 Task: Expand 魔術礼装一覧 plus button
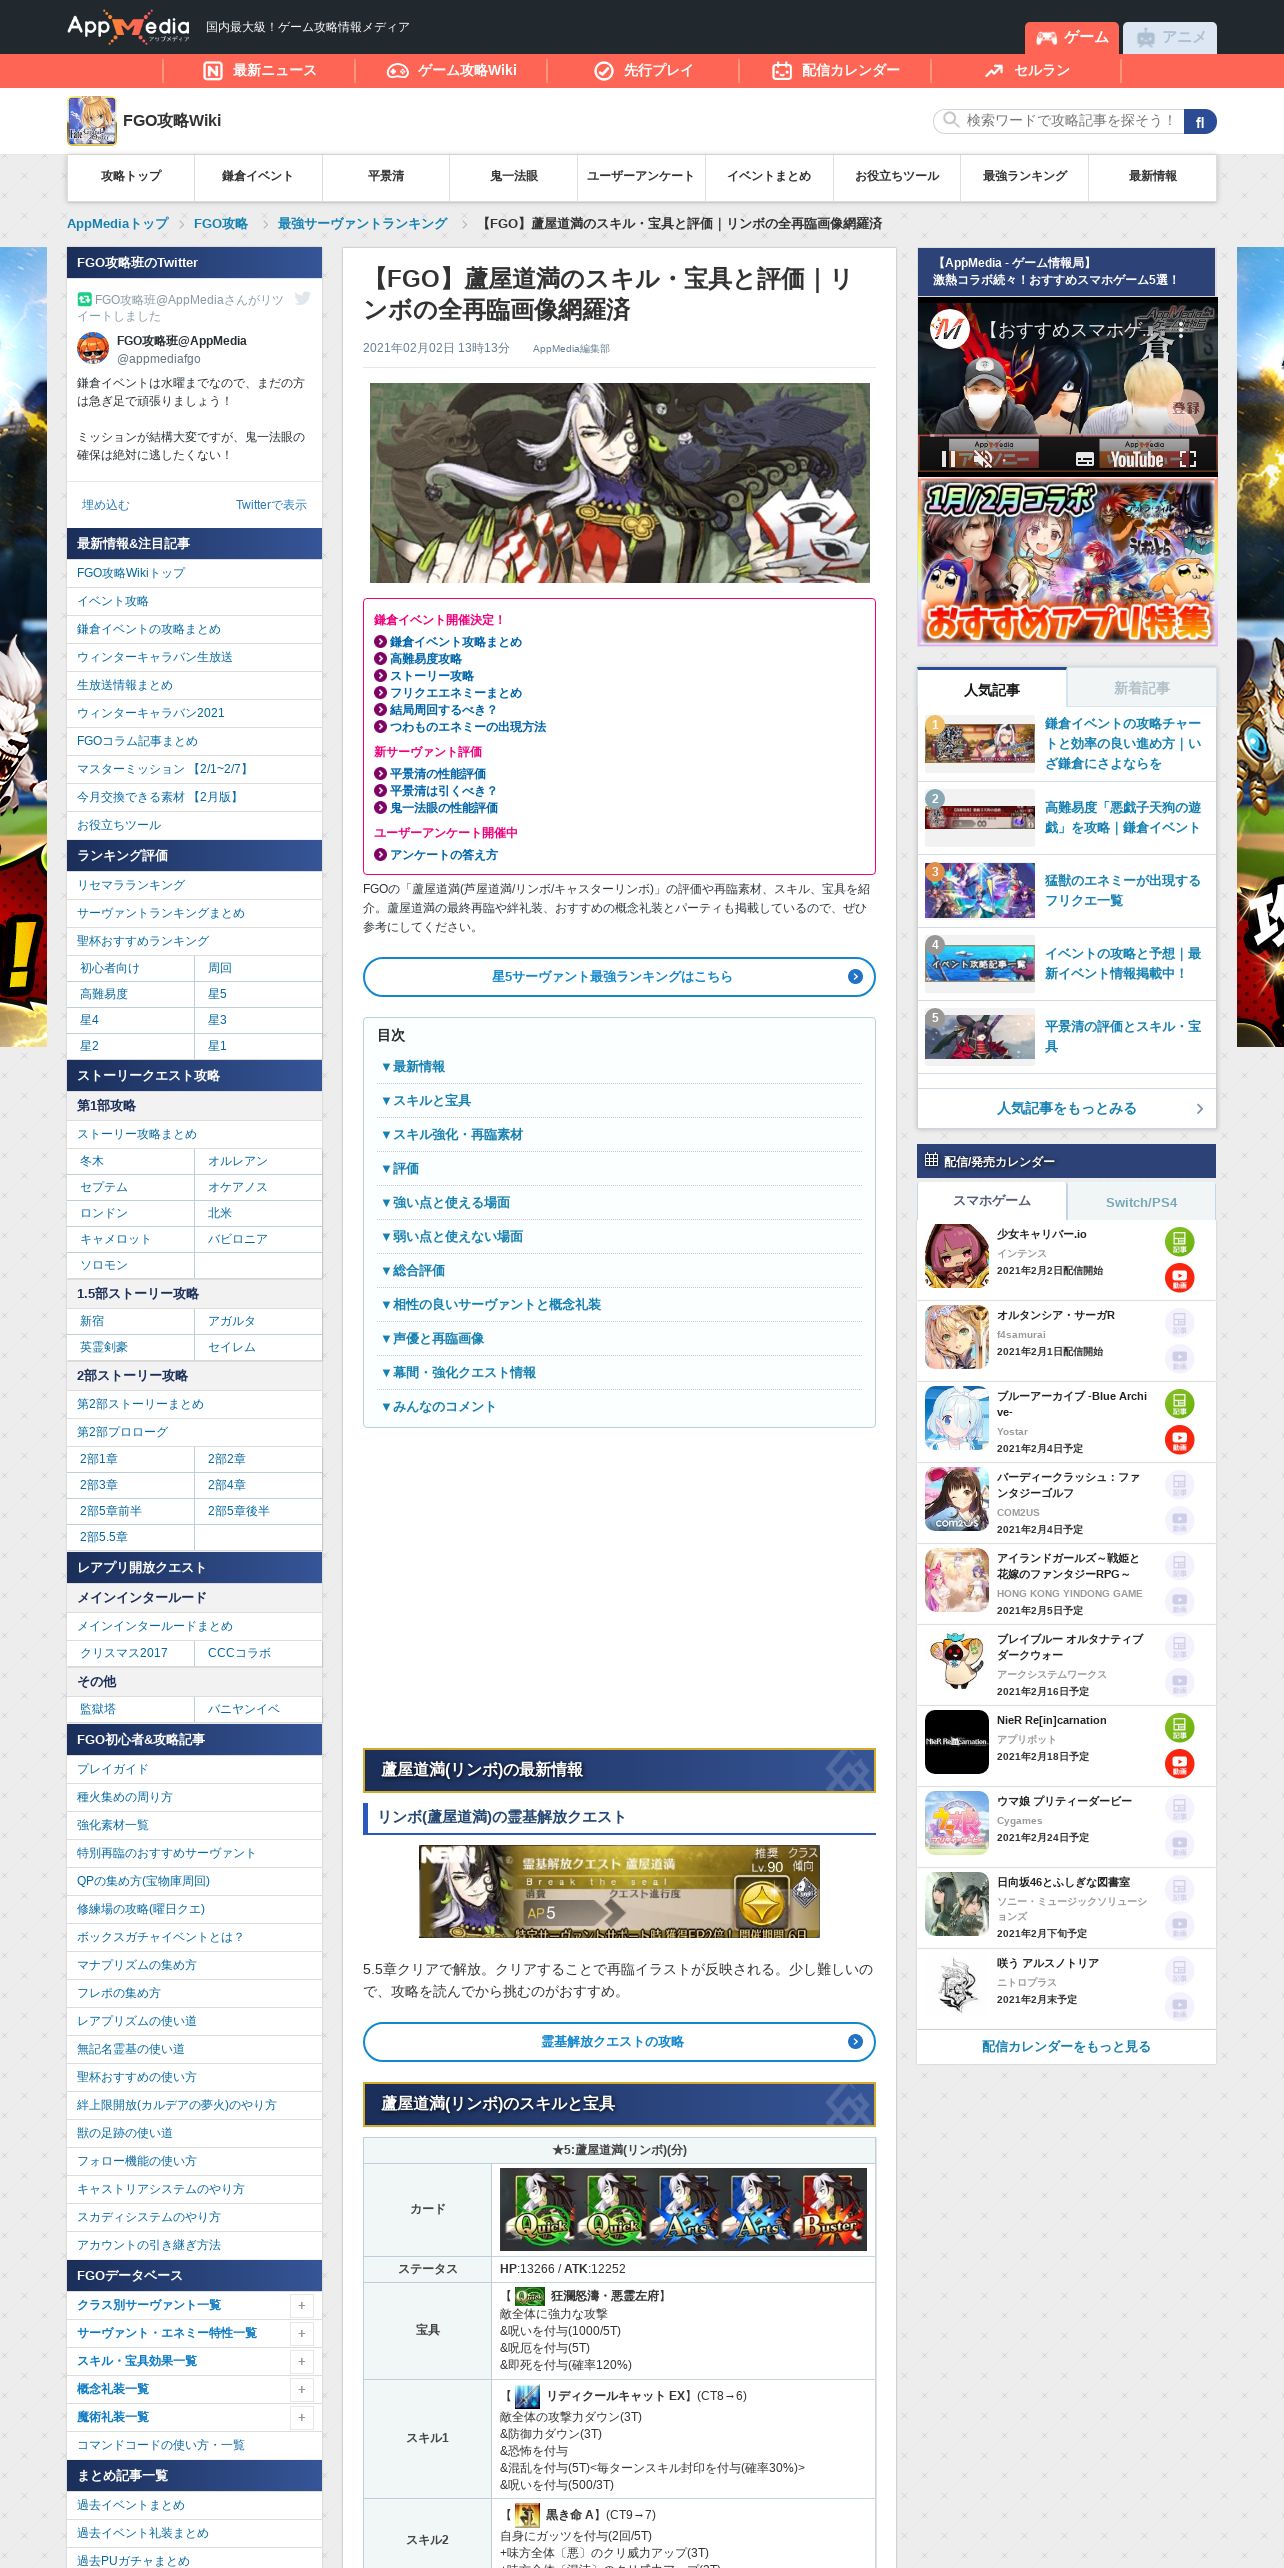(301, 2418)
